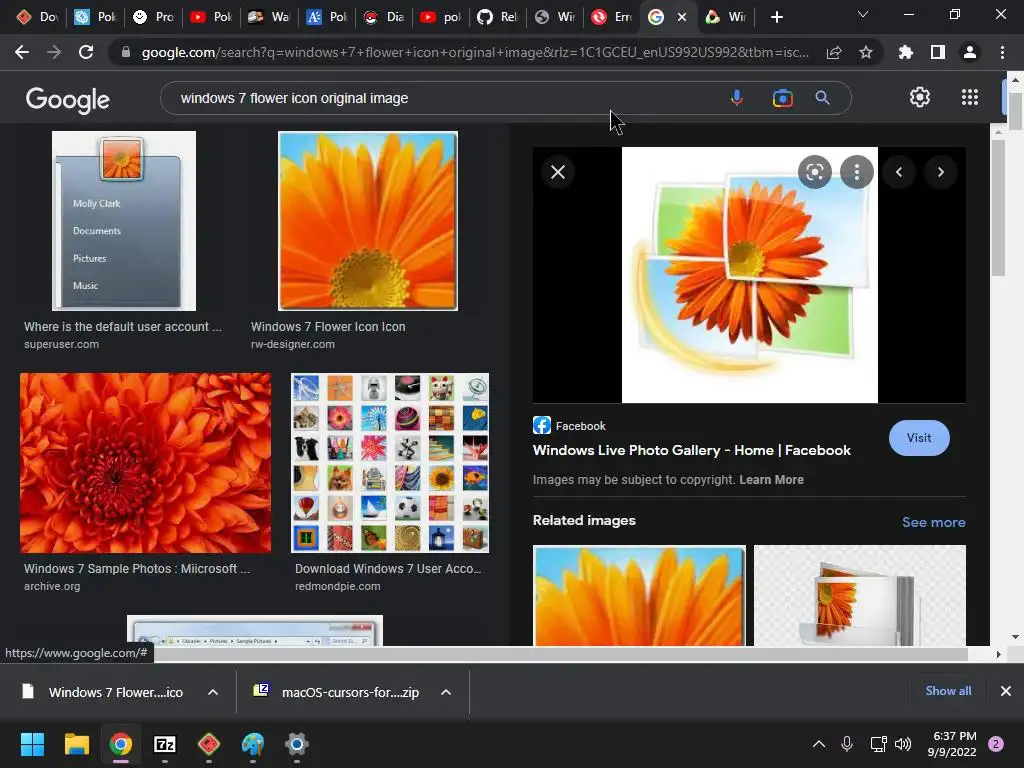Search inside image with Lens icon

tap(814, 172)
